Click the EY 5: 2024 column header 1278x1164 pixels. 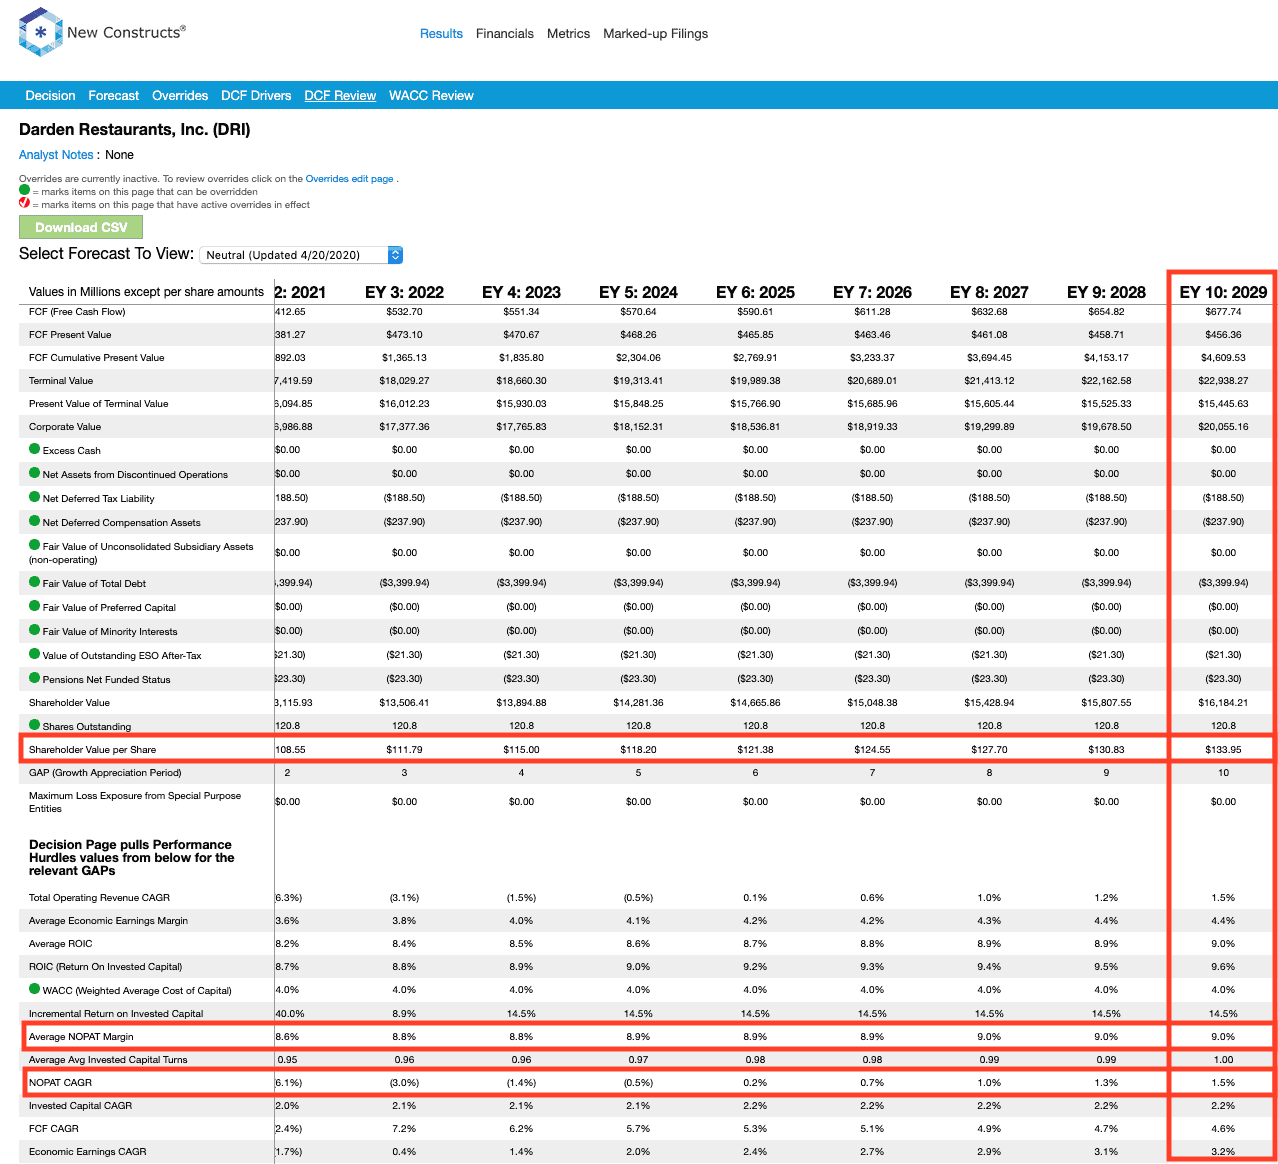(638, 292)
